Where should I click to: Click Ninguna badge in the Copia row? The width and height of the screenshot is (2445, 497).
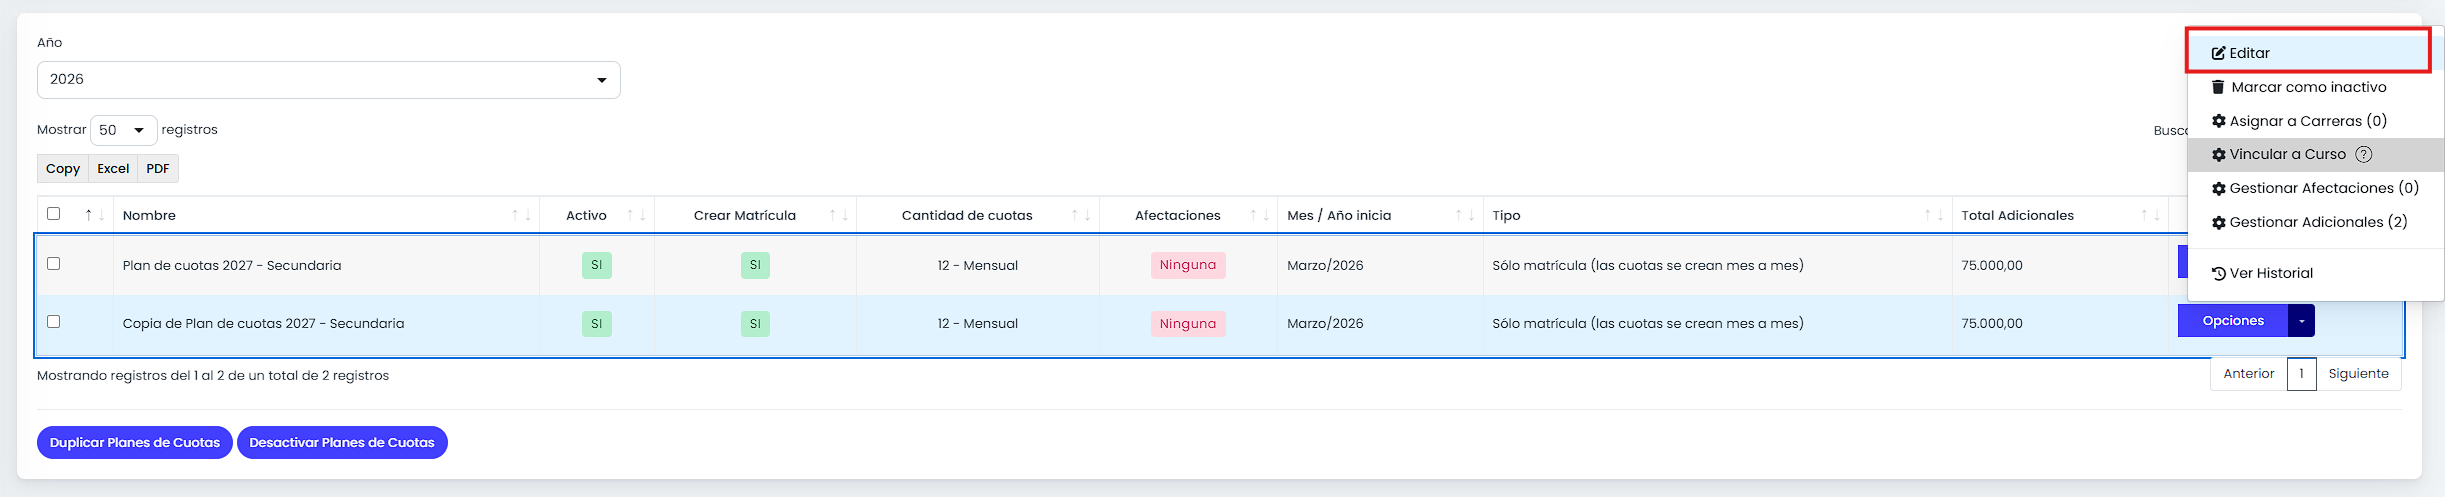1188,323
